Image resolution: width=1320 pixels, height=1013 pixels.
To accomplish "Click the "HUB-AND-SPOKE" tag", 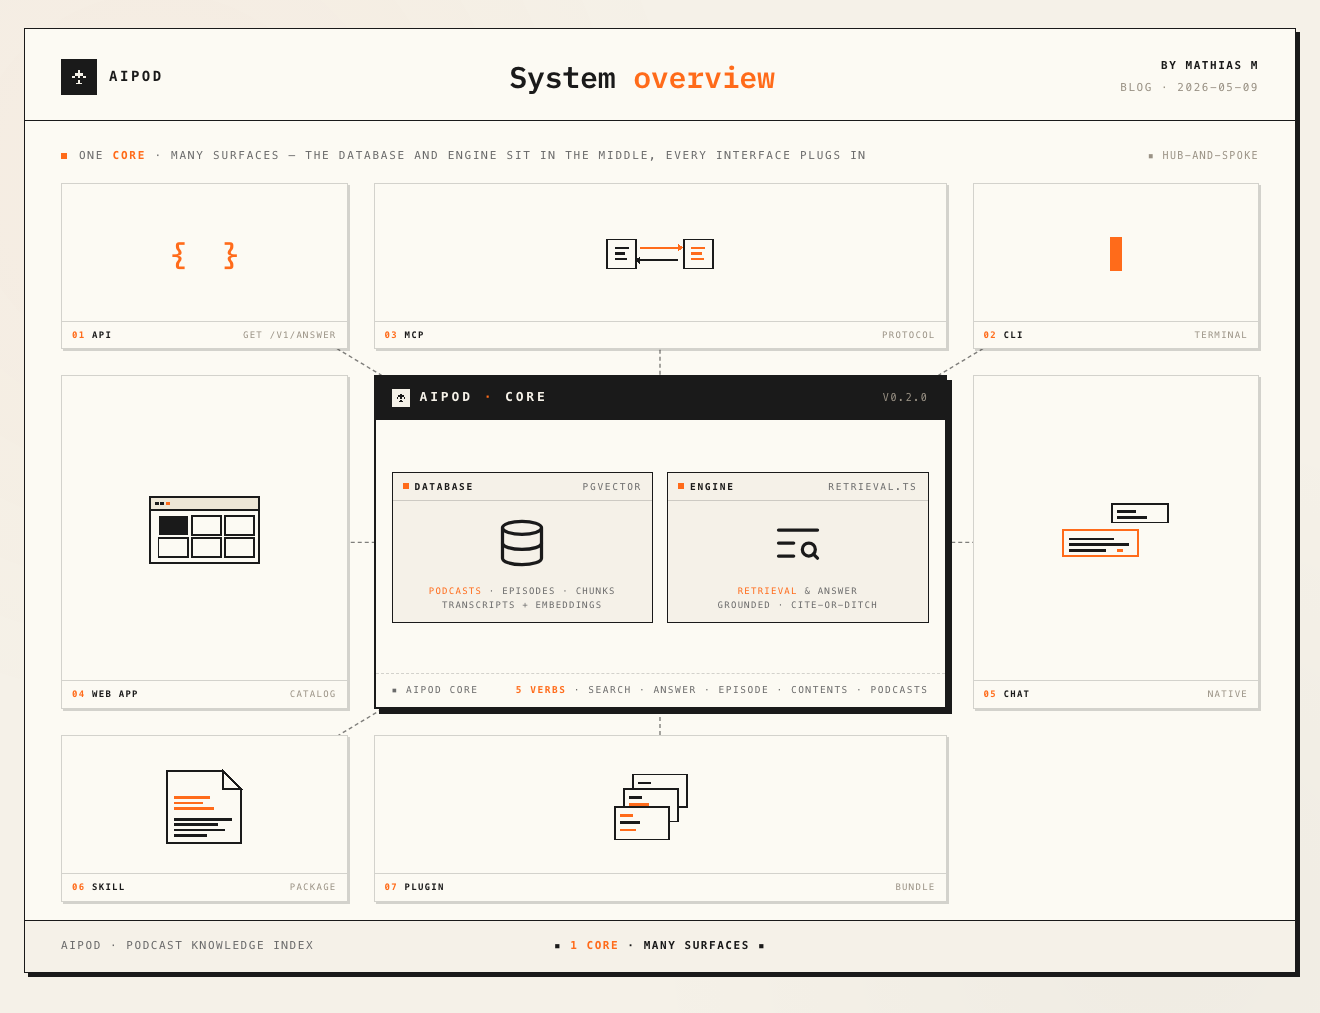I will [1210, 156].
